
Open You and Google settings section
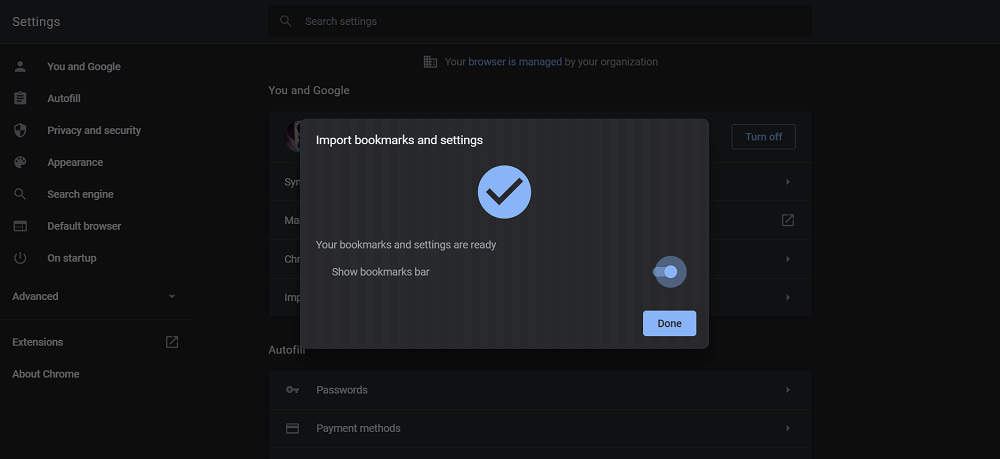(84, 66)
